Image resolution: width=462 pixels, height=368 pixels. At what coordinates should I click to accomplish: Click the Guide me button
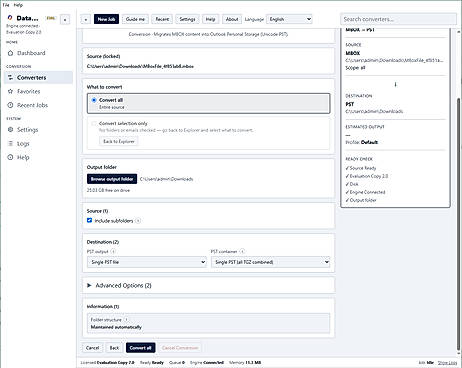(135, 19)
